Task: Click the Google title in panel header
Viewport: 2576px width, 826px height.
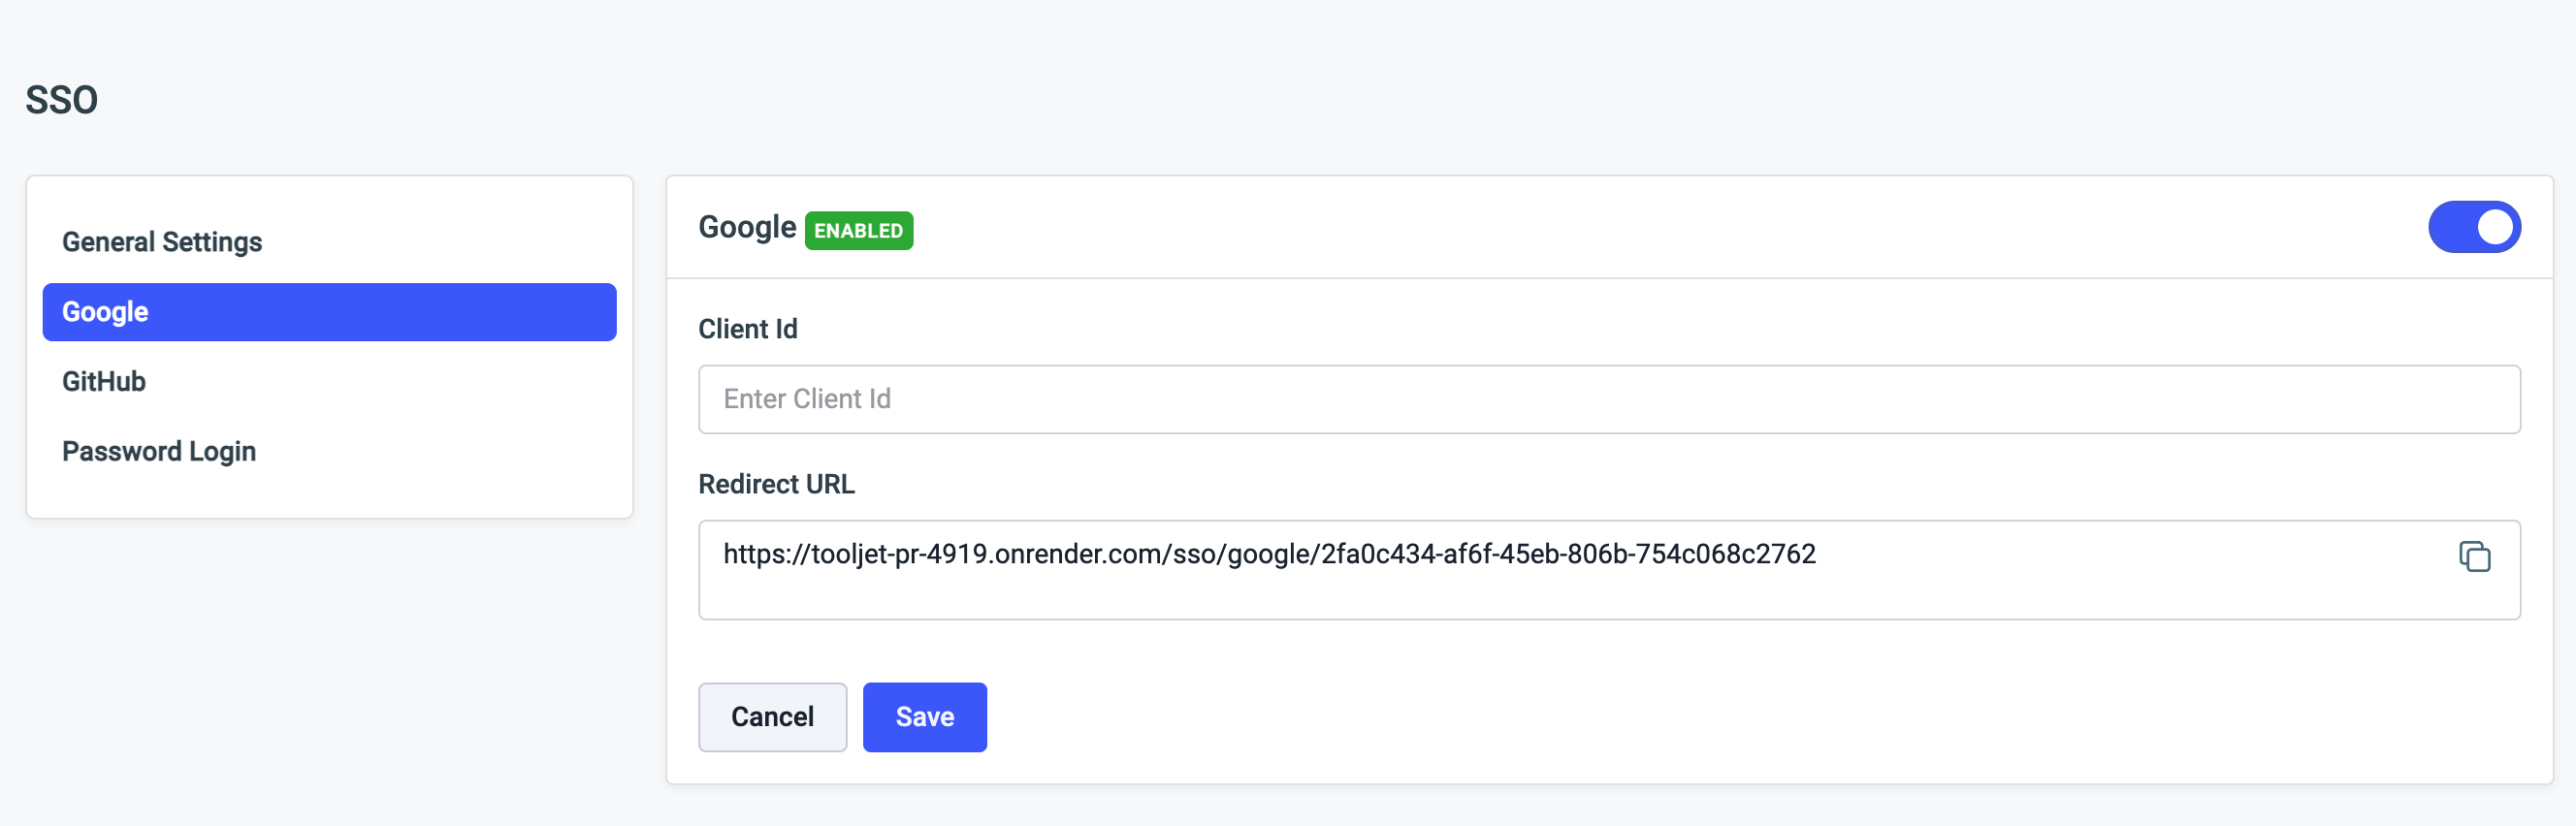Action: pyautogui.click(x=747, y=227)
